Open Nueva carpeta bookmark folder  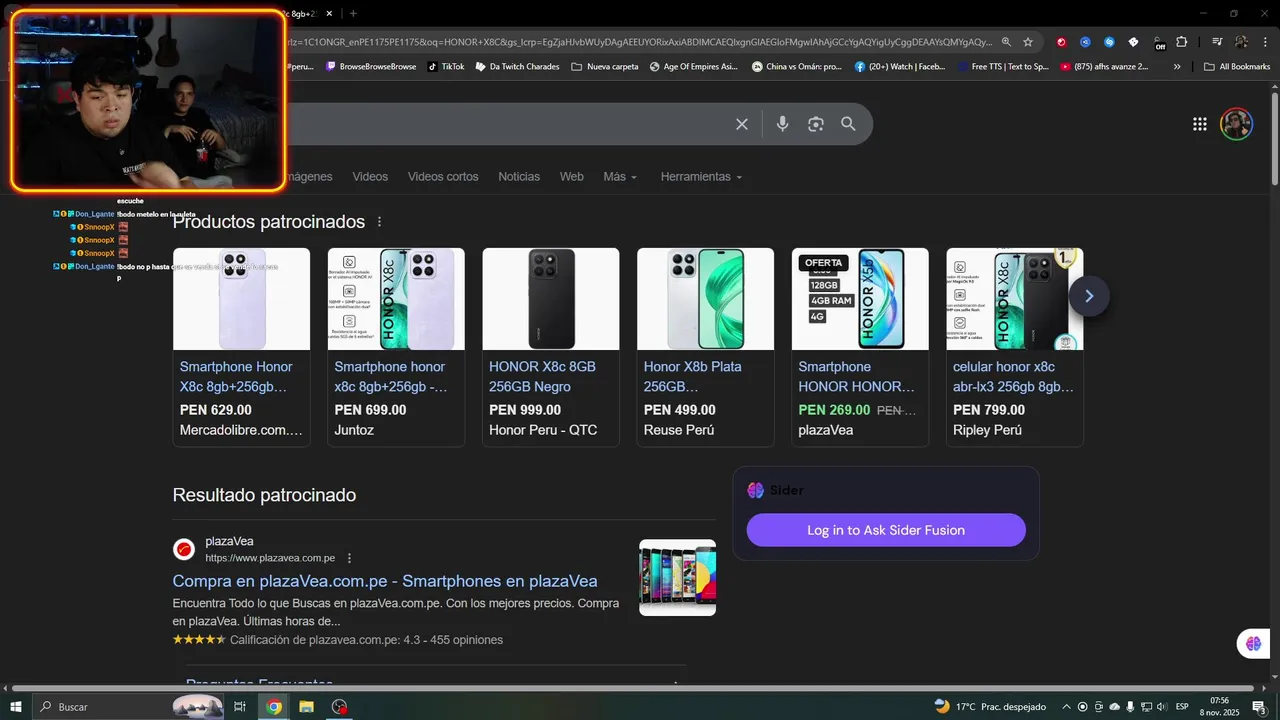point(605,67)
